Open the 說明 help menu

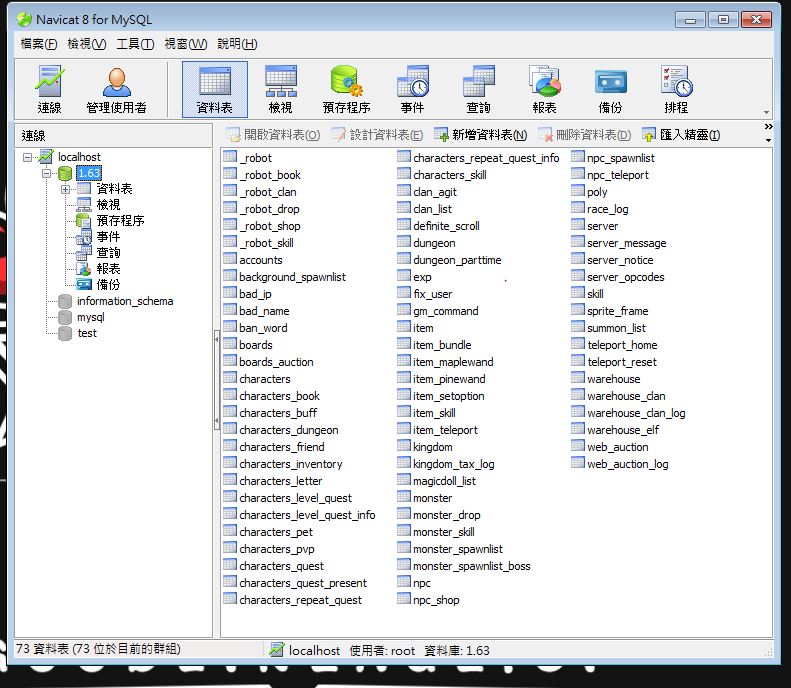point(237,44)
